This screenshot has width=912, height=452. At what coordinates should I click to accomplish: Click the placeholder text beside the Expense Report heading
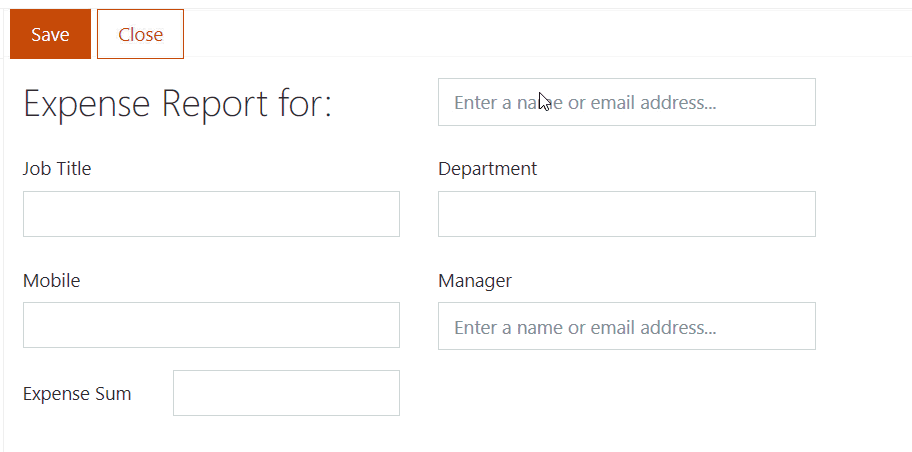(x=585, y=102)
